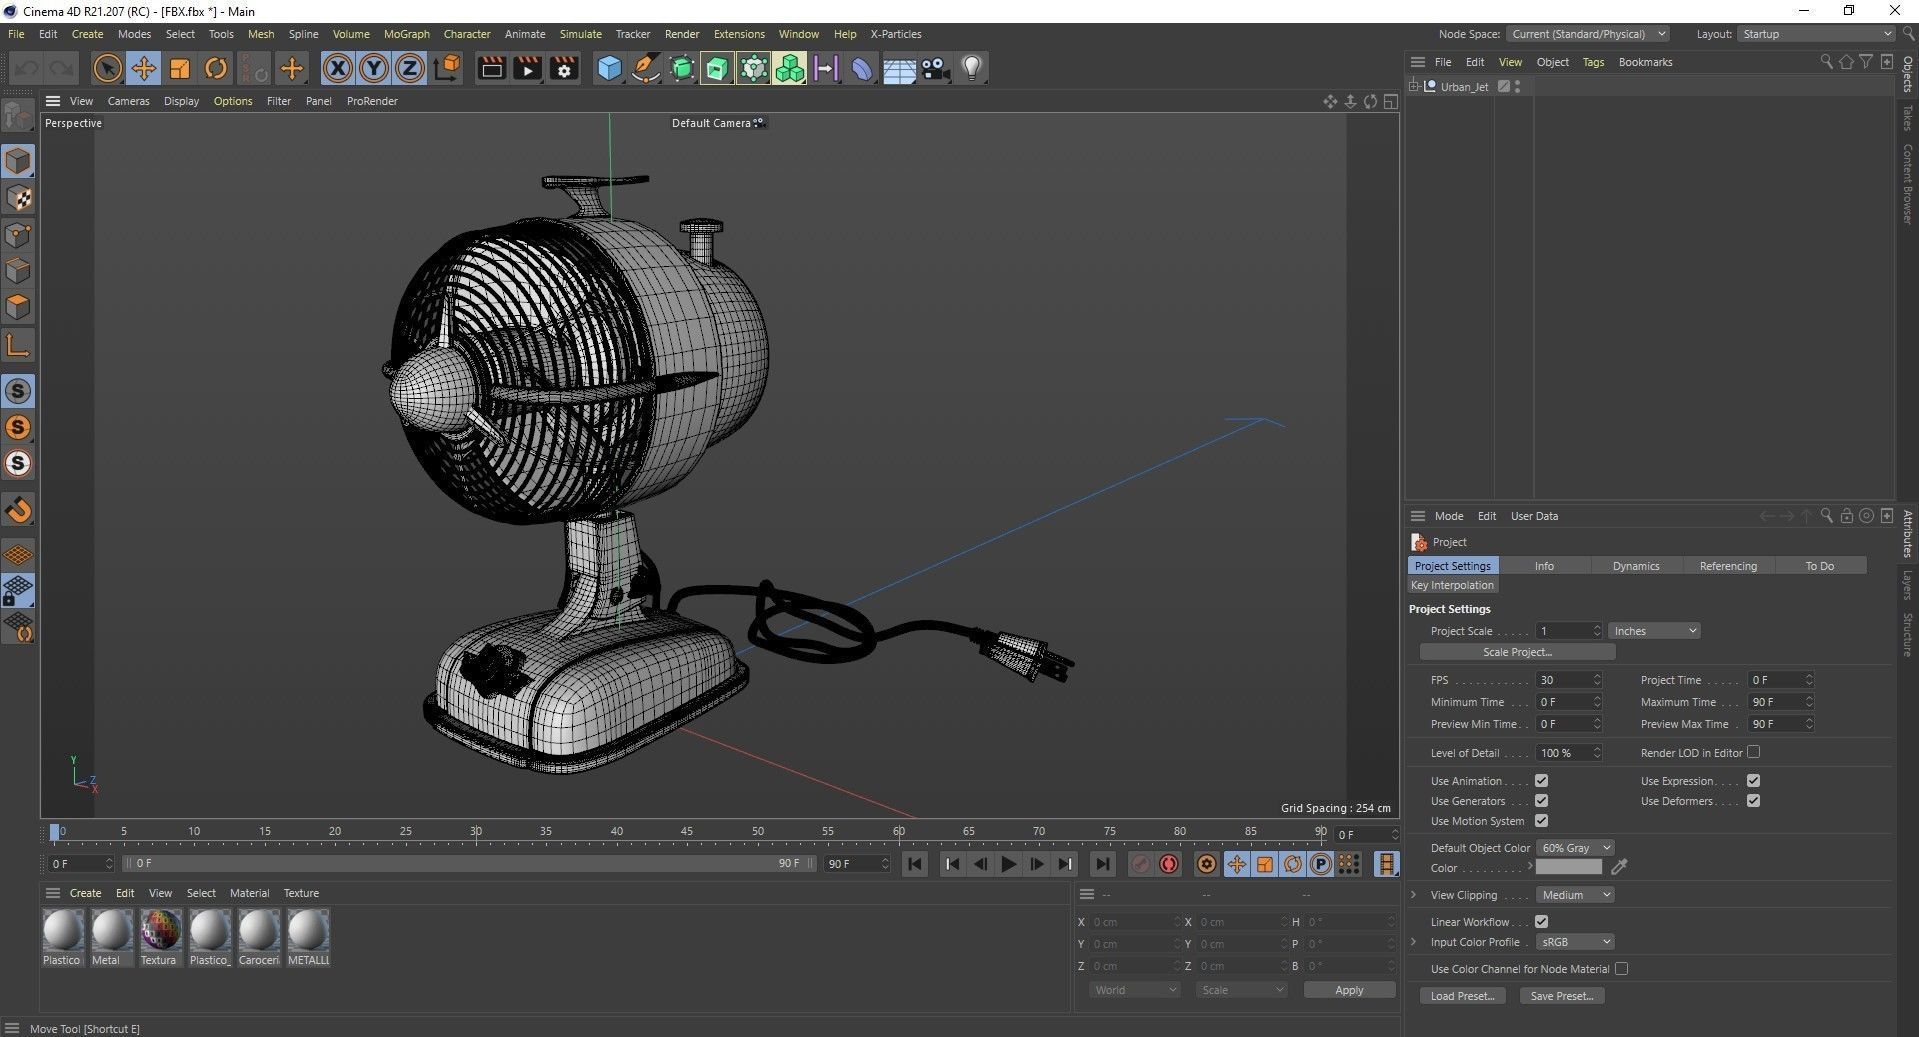Click the Save Preset button
The height and width of the screenshot is (1037, 1919).
coord(1561,996)
